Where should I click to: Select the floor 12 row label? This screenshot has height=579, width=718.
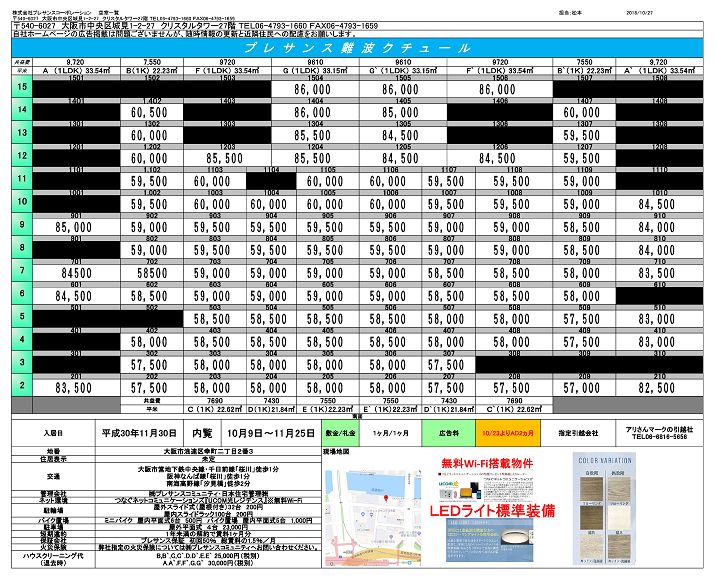tap(22, 156)
